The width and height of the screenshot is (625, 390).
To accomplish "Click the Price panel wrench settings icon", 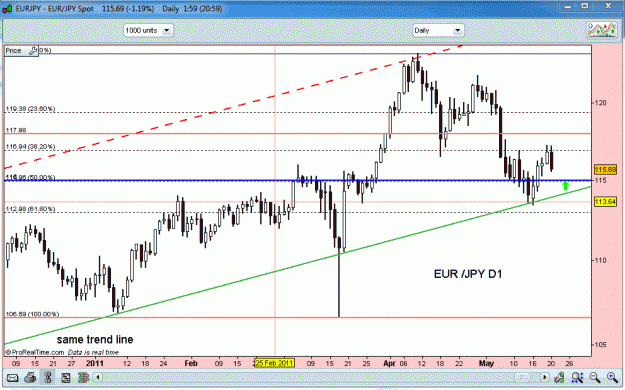I will (x=33, y=51).
